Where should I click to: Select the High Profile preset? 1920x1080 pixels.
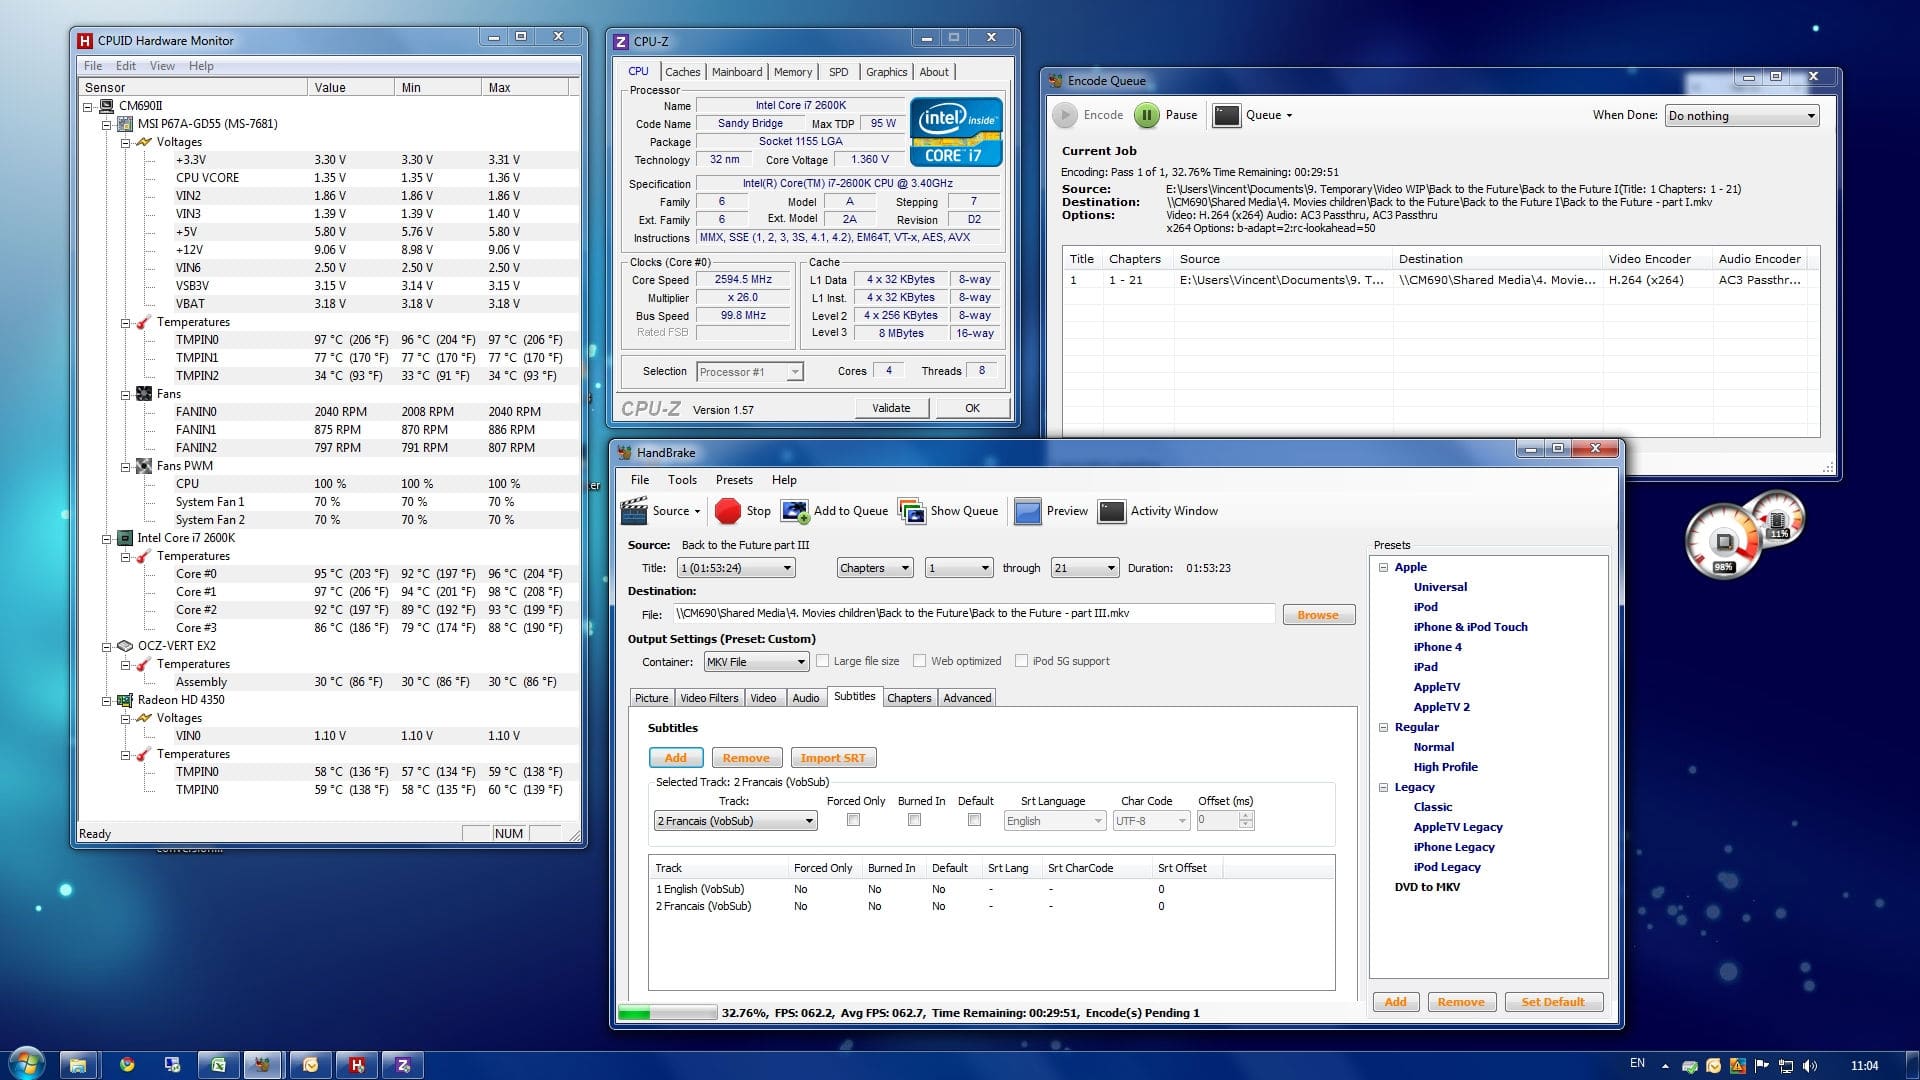point(1445,767)
